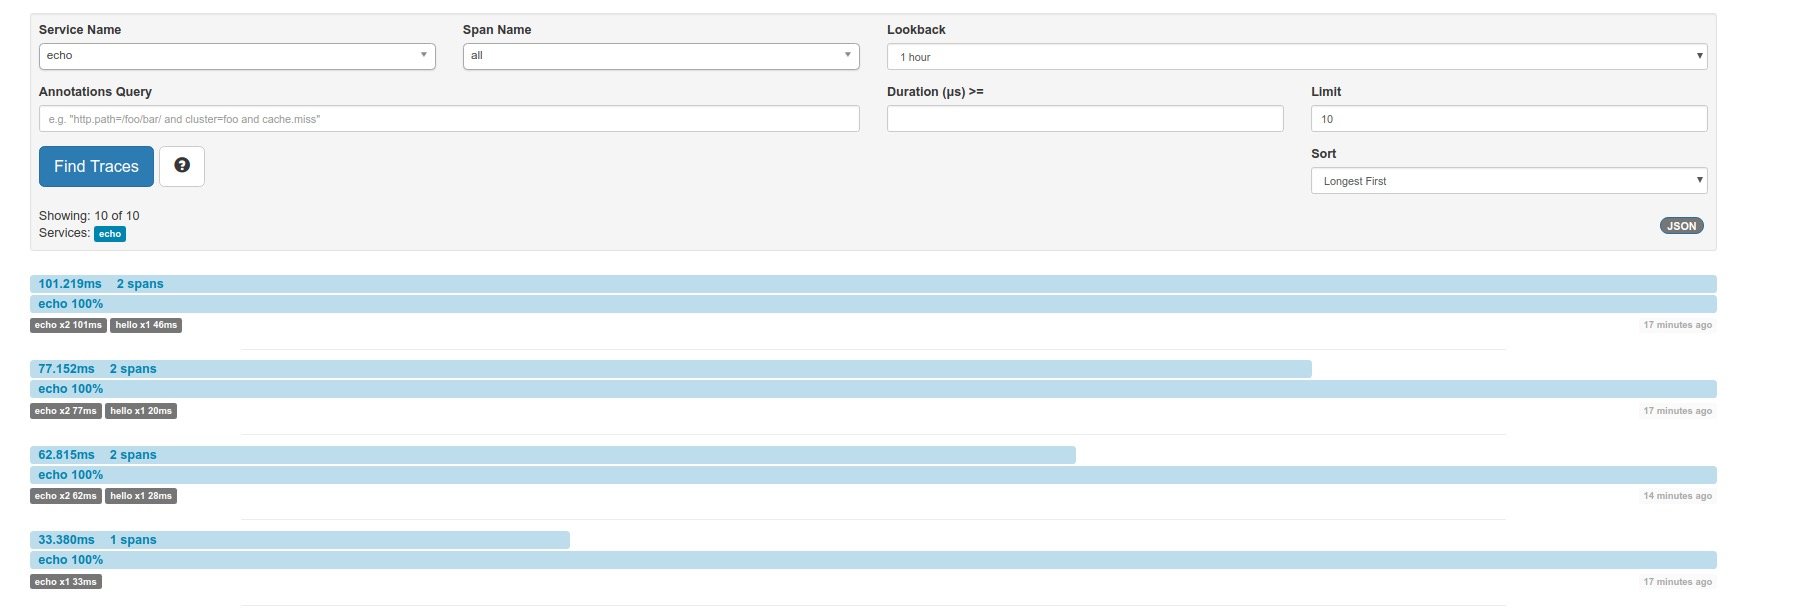Screen dimensions: 1799x615
Task: Open the Service Name dropdown
Action: click(237, 56)
